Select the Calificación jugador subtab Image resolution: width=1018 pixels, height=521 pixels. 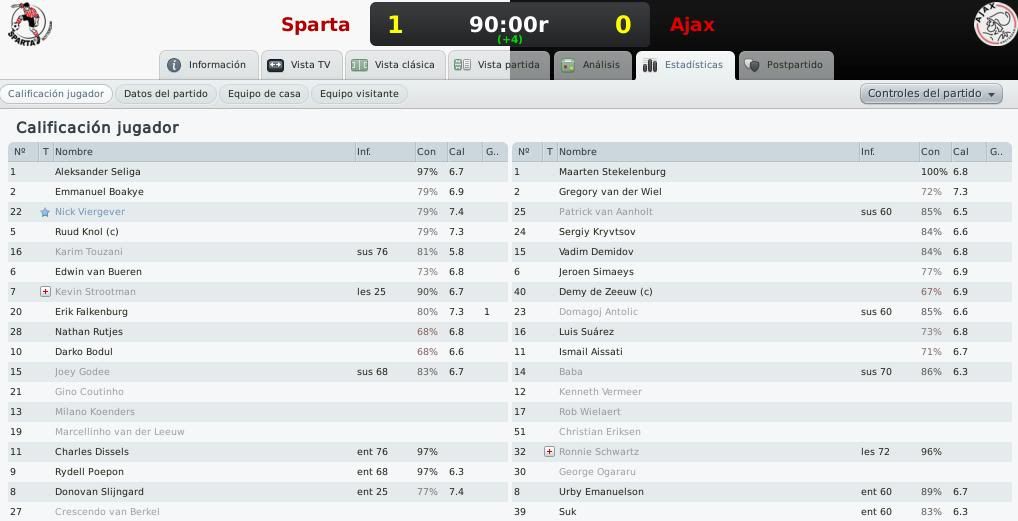click(56, 94)
